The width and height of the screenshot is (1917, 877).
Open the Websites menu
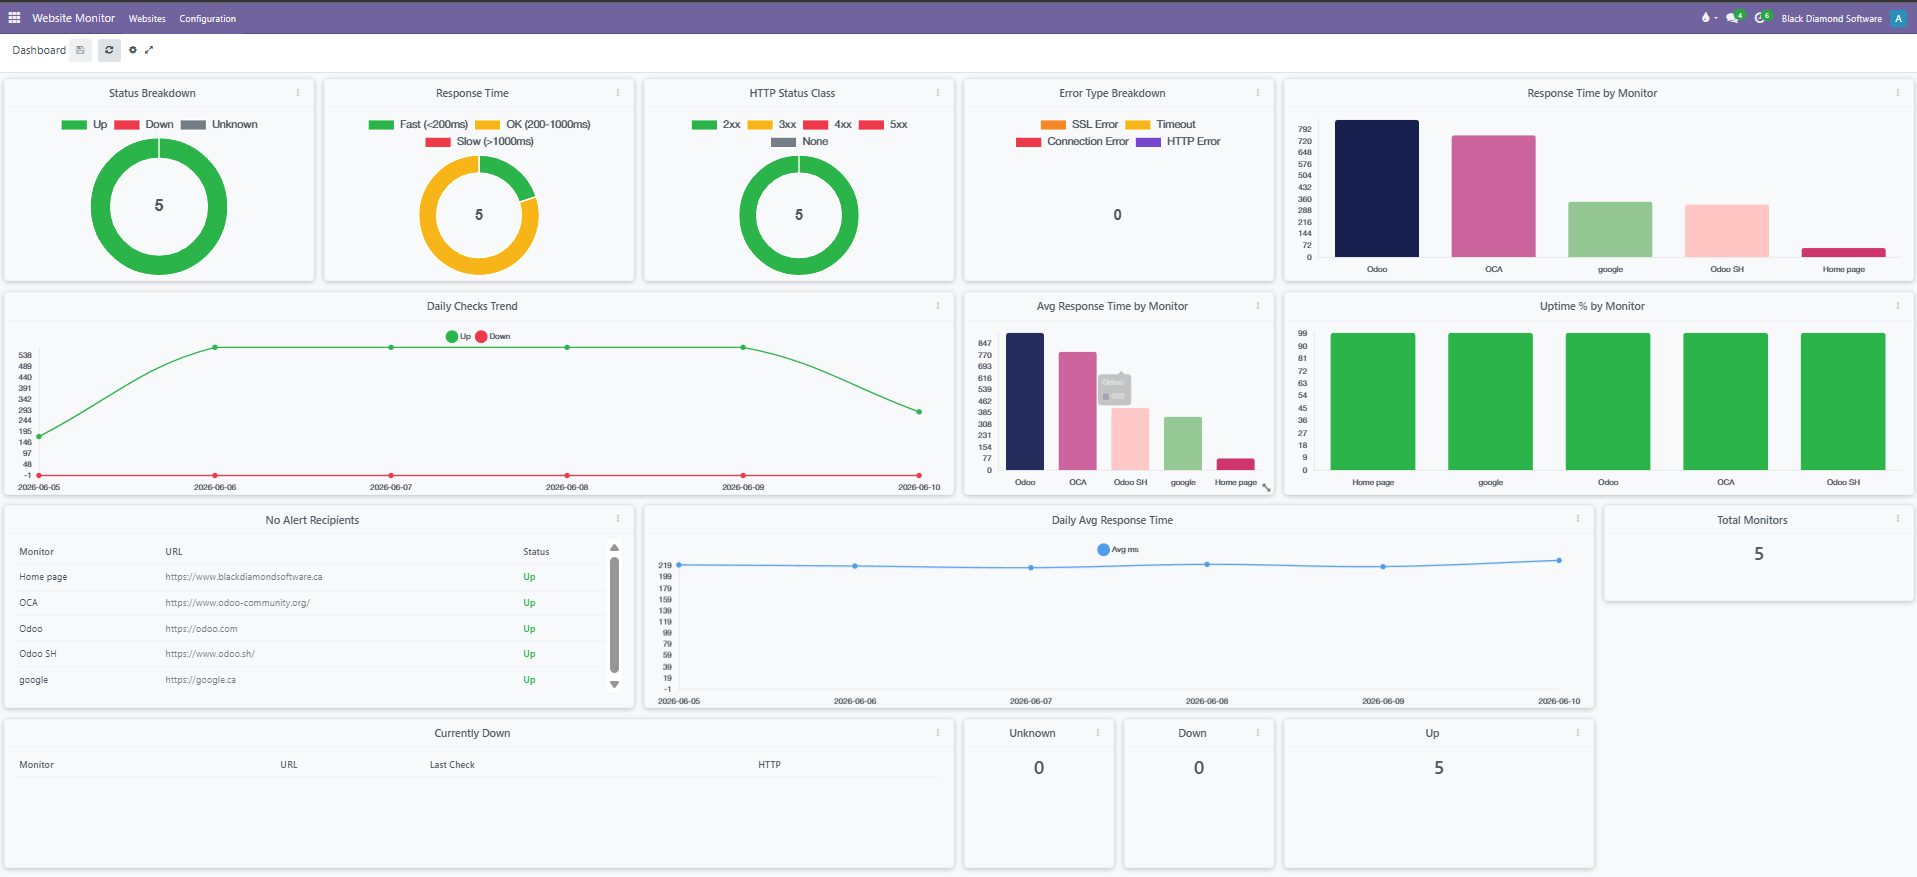(147, 19)
